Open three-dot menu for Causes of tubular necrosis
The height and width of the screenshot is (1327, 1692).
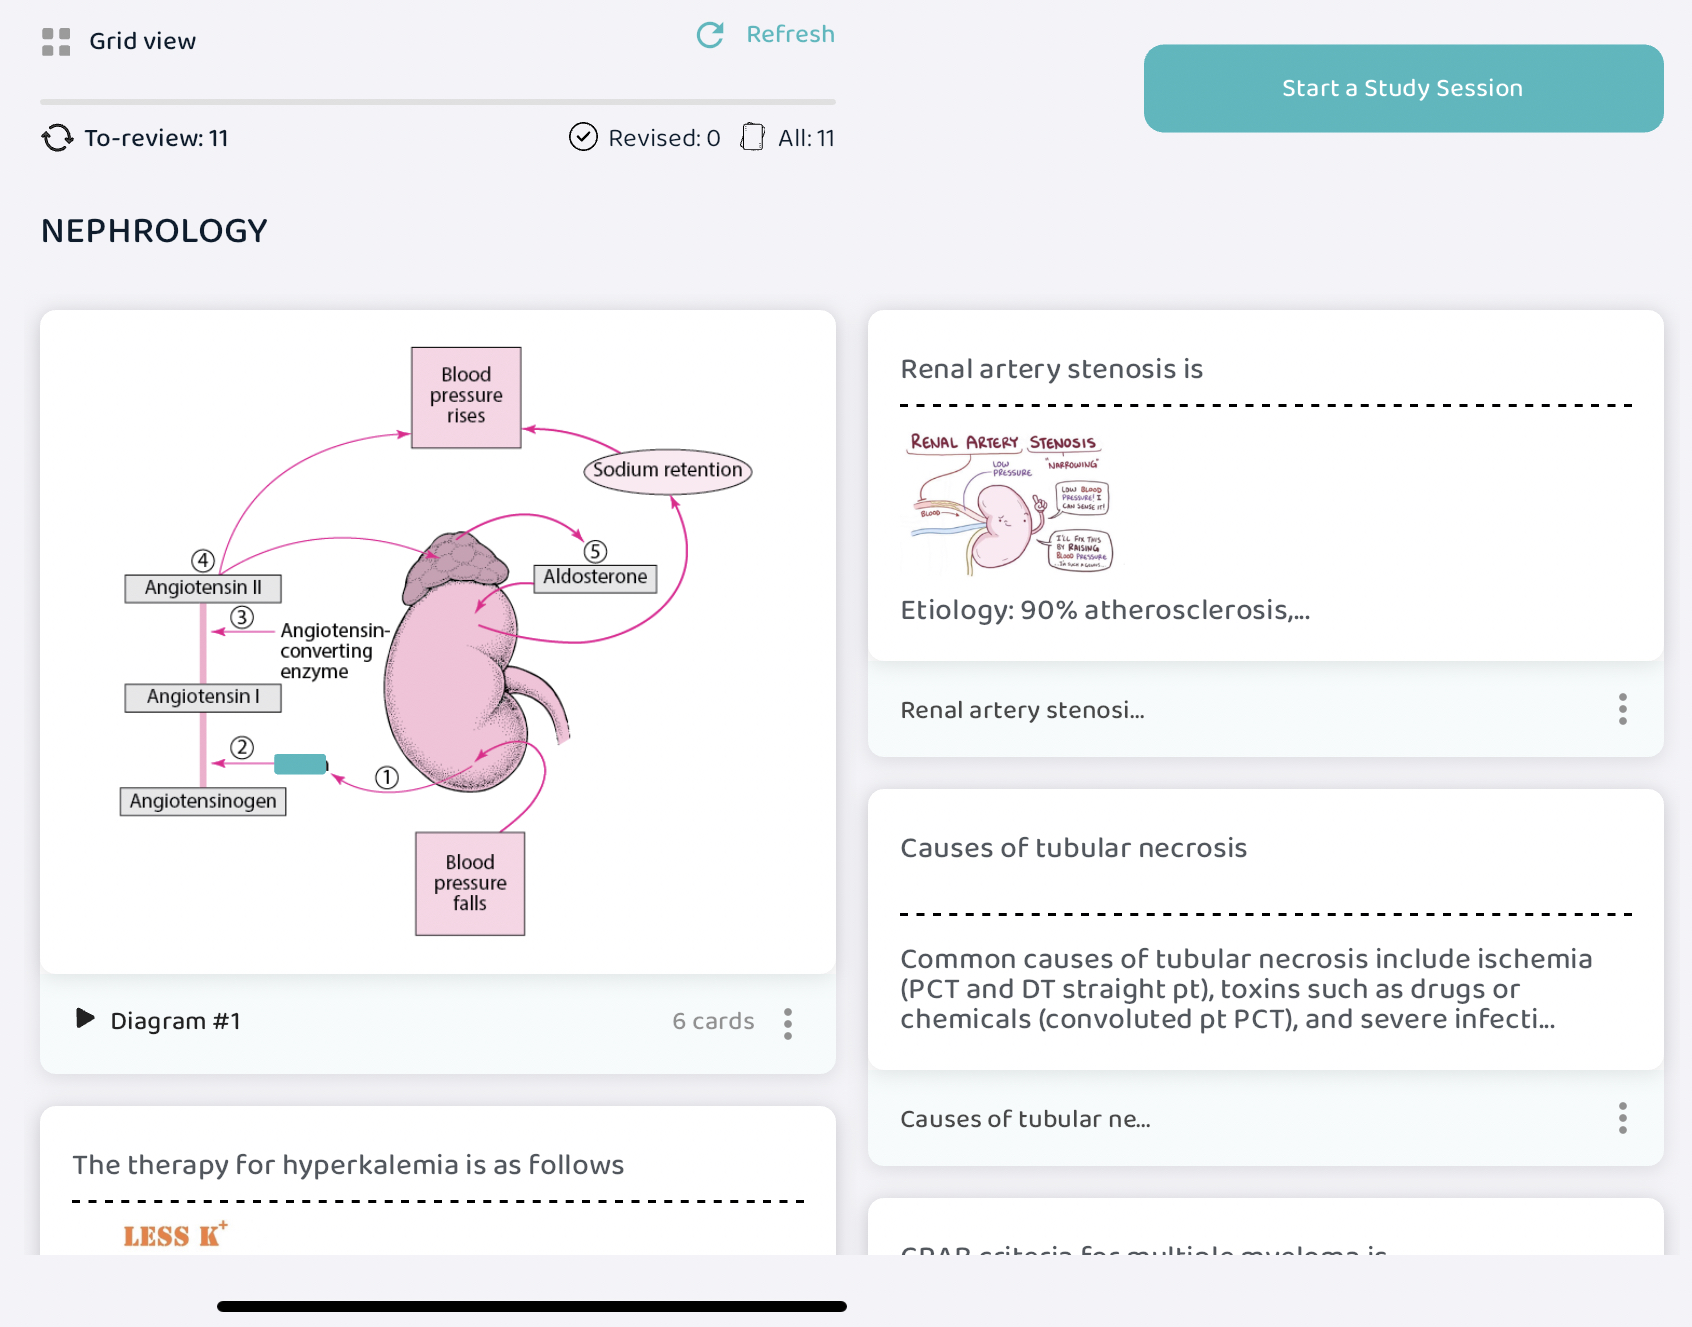(x=1622, y=1118)
